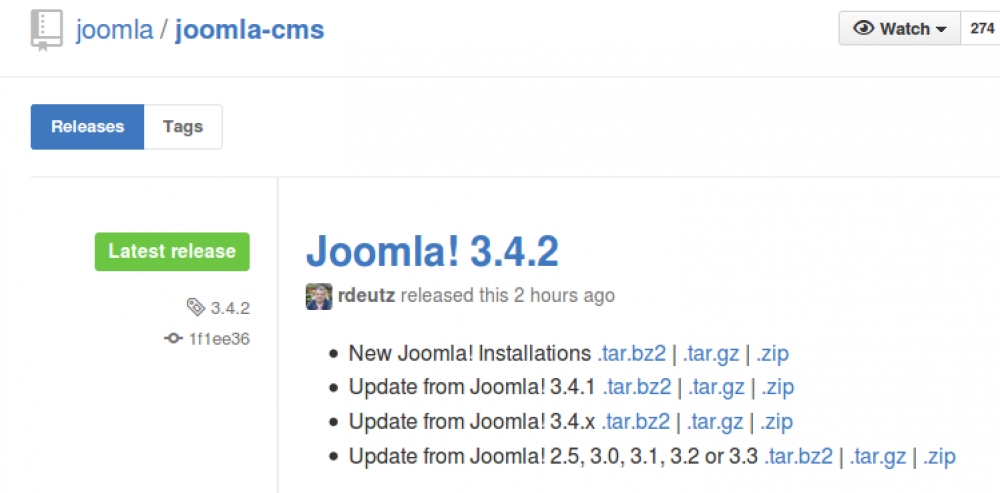Open the Joomla! 3.4.2 release title
The width and height of the screenshot is (1000, 493).
[x=432, y=252]
